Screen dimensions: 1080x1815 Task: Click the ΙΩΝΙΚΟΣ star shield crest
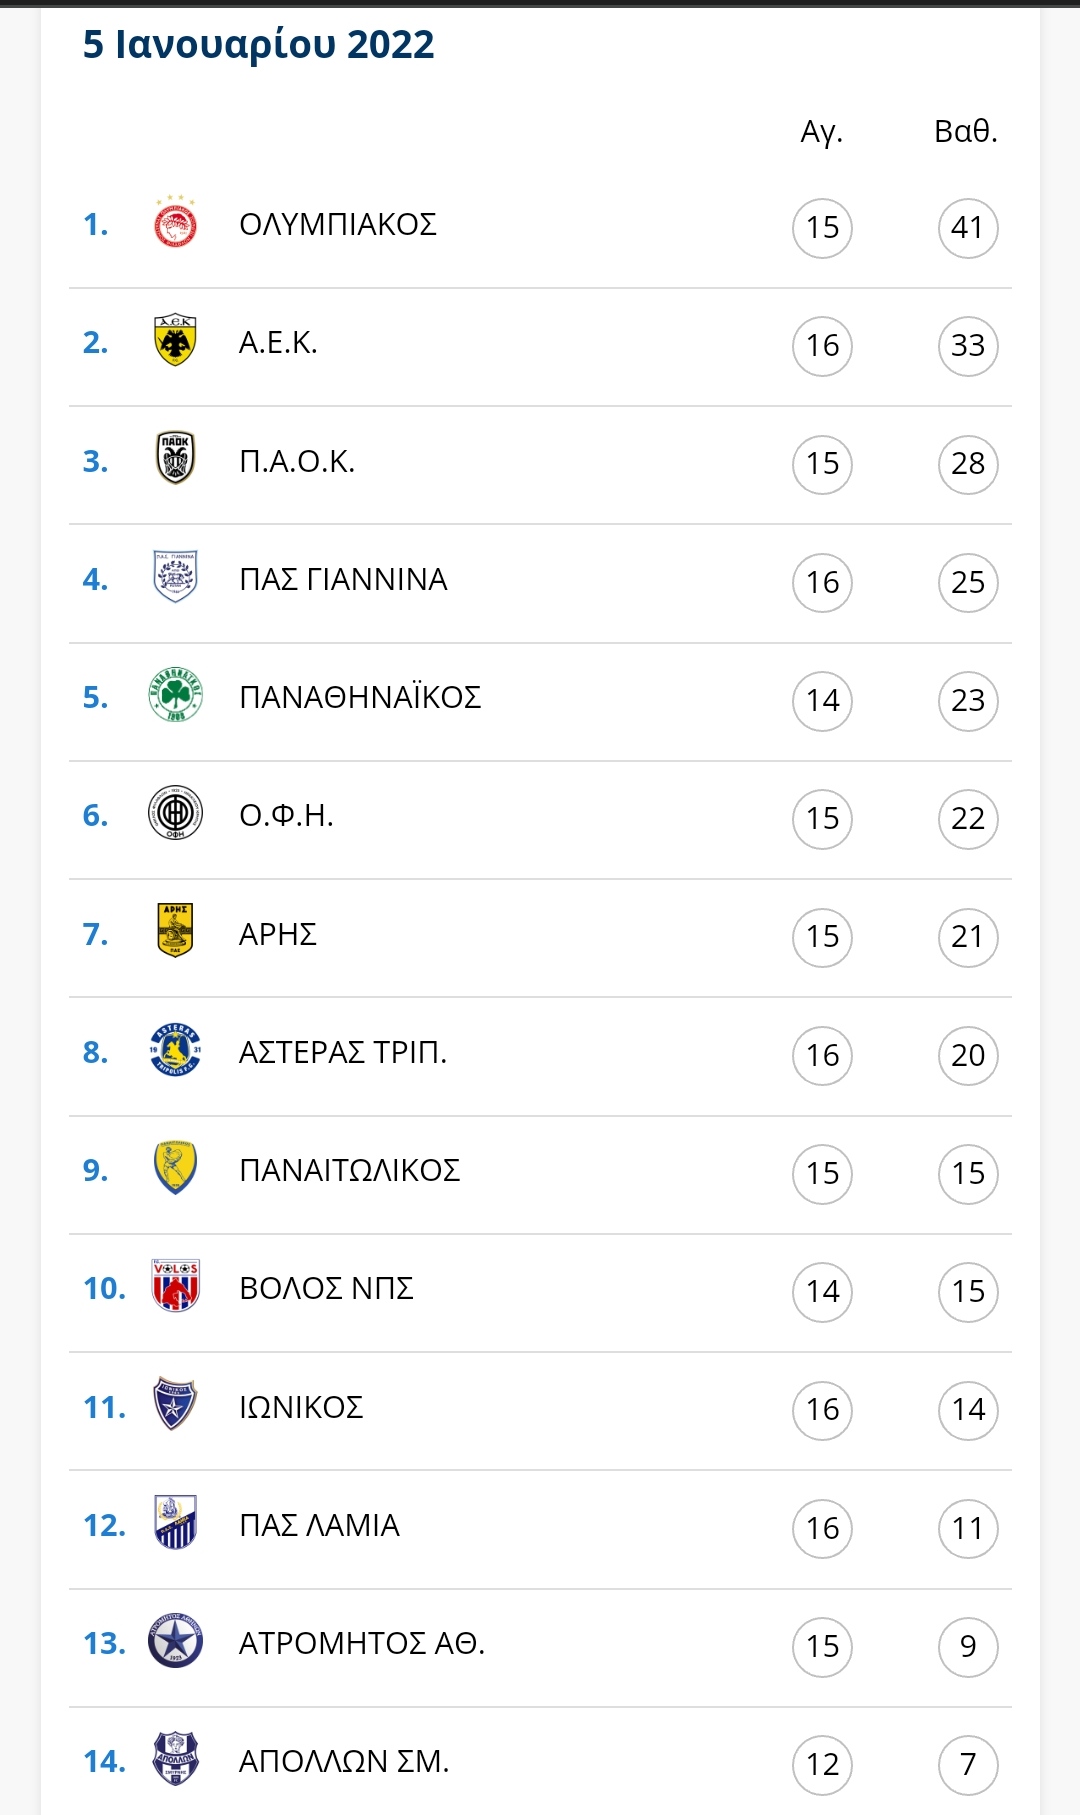pyautogui.click(x=175, y=1404)
